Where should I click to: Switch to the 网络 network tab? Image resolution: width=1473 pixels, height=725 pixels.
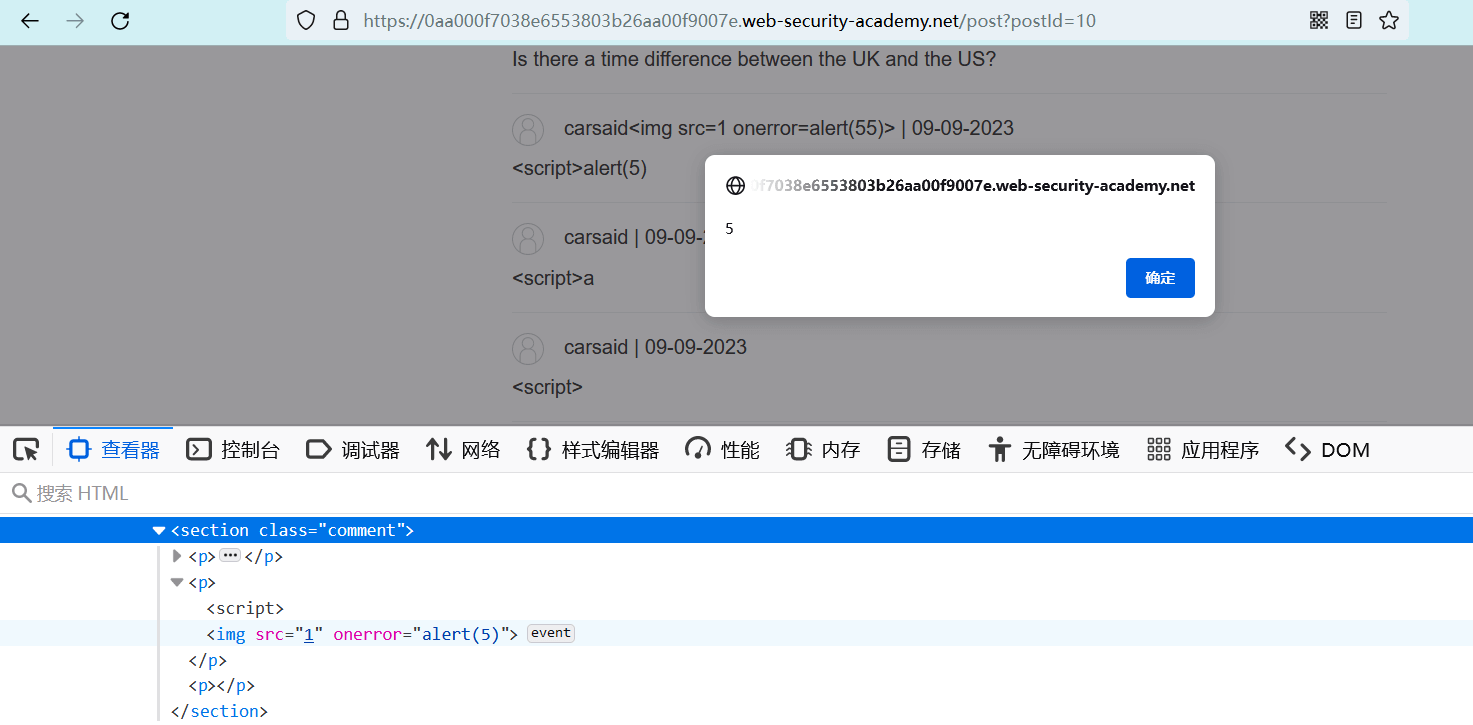(463, 450)
